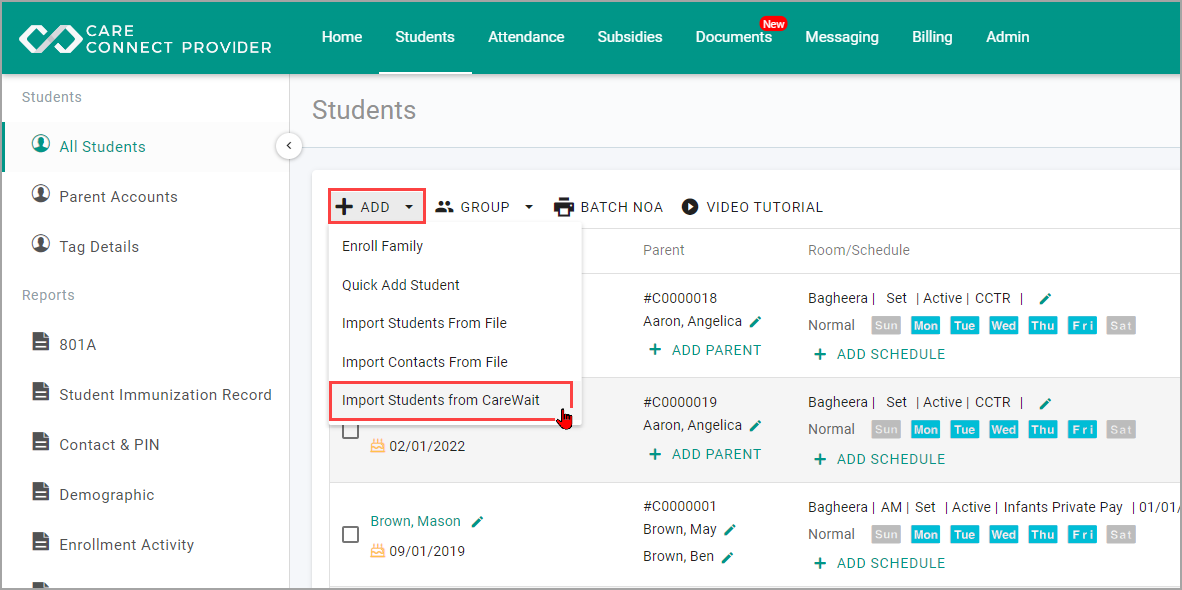Image resolution: width=1182 pixels, height=590 pixels.
Task: Open the Brown, Mason student link
Action: click(x=415, y=521)
